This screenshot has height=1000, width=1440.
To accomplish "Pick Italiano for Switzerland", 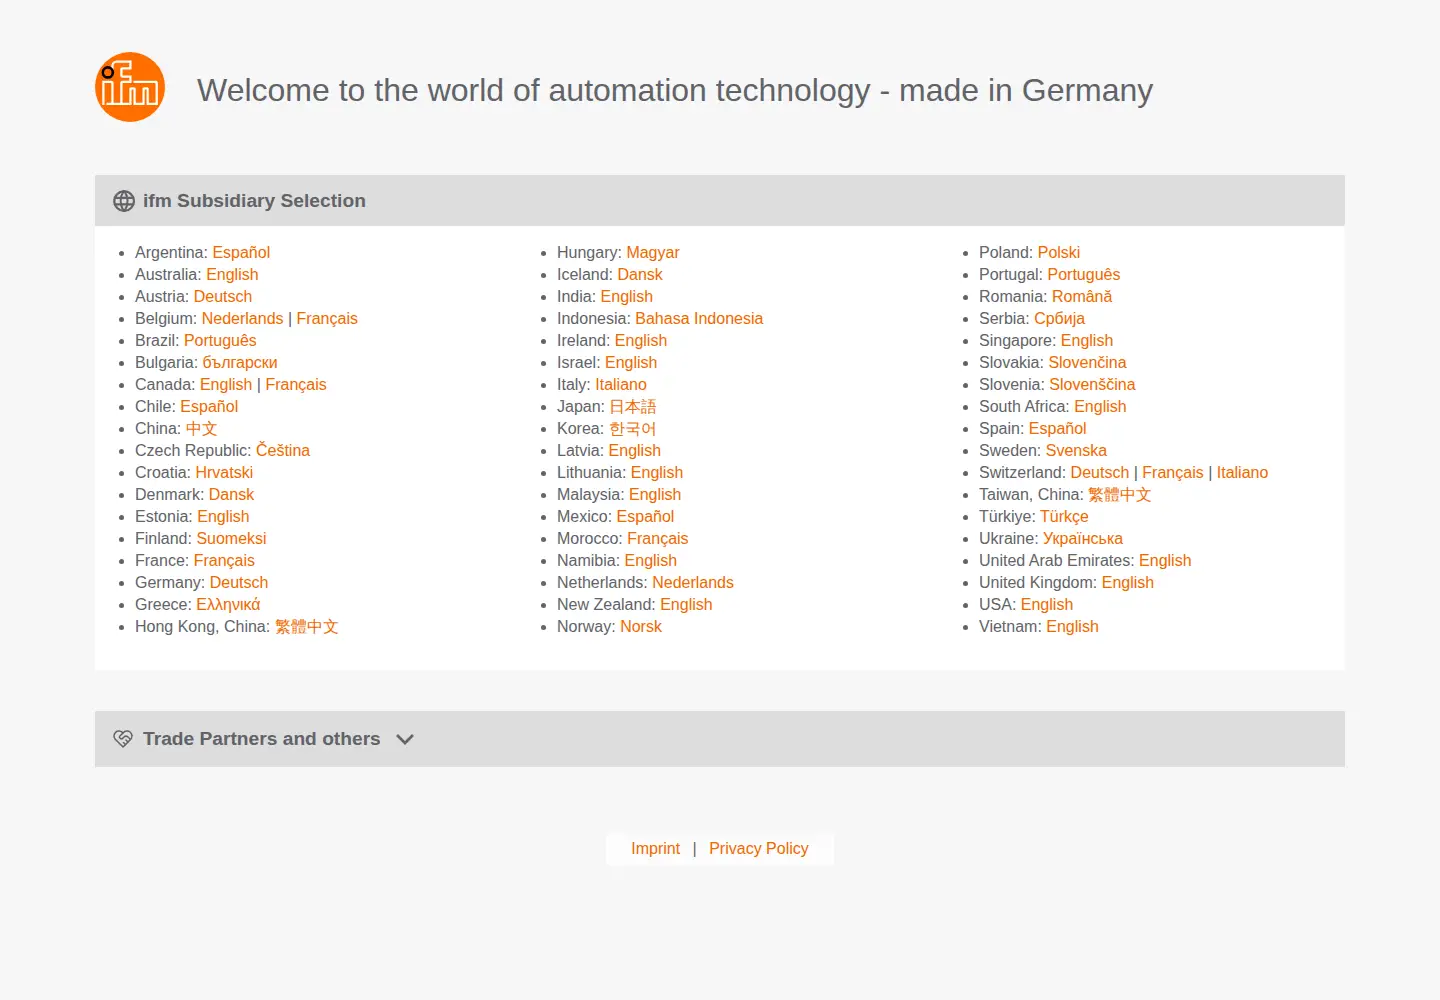I will point(1242,472).
